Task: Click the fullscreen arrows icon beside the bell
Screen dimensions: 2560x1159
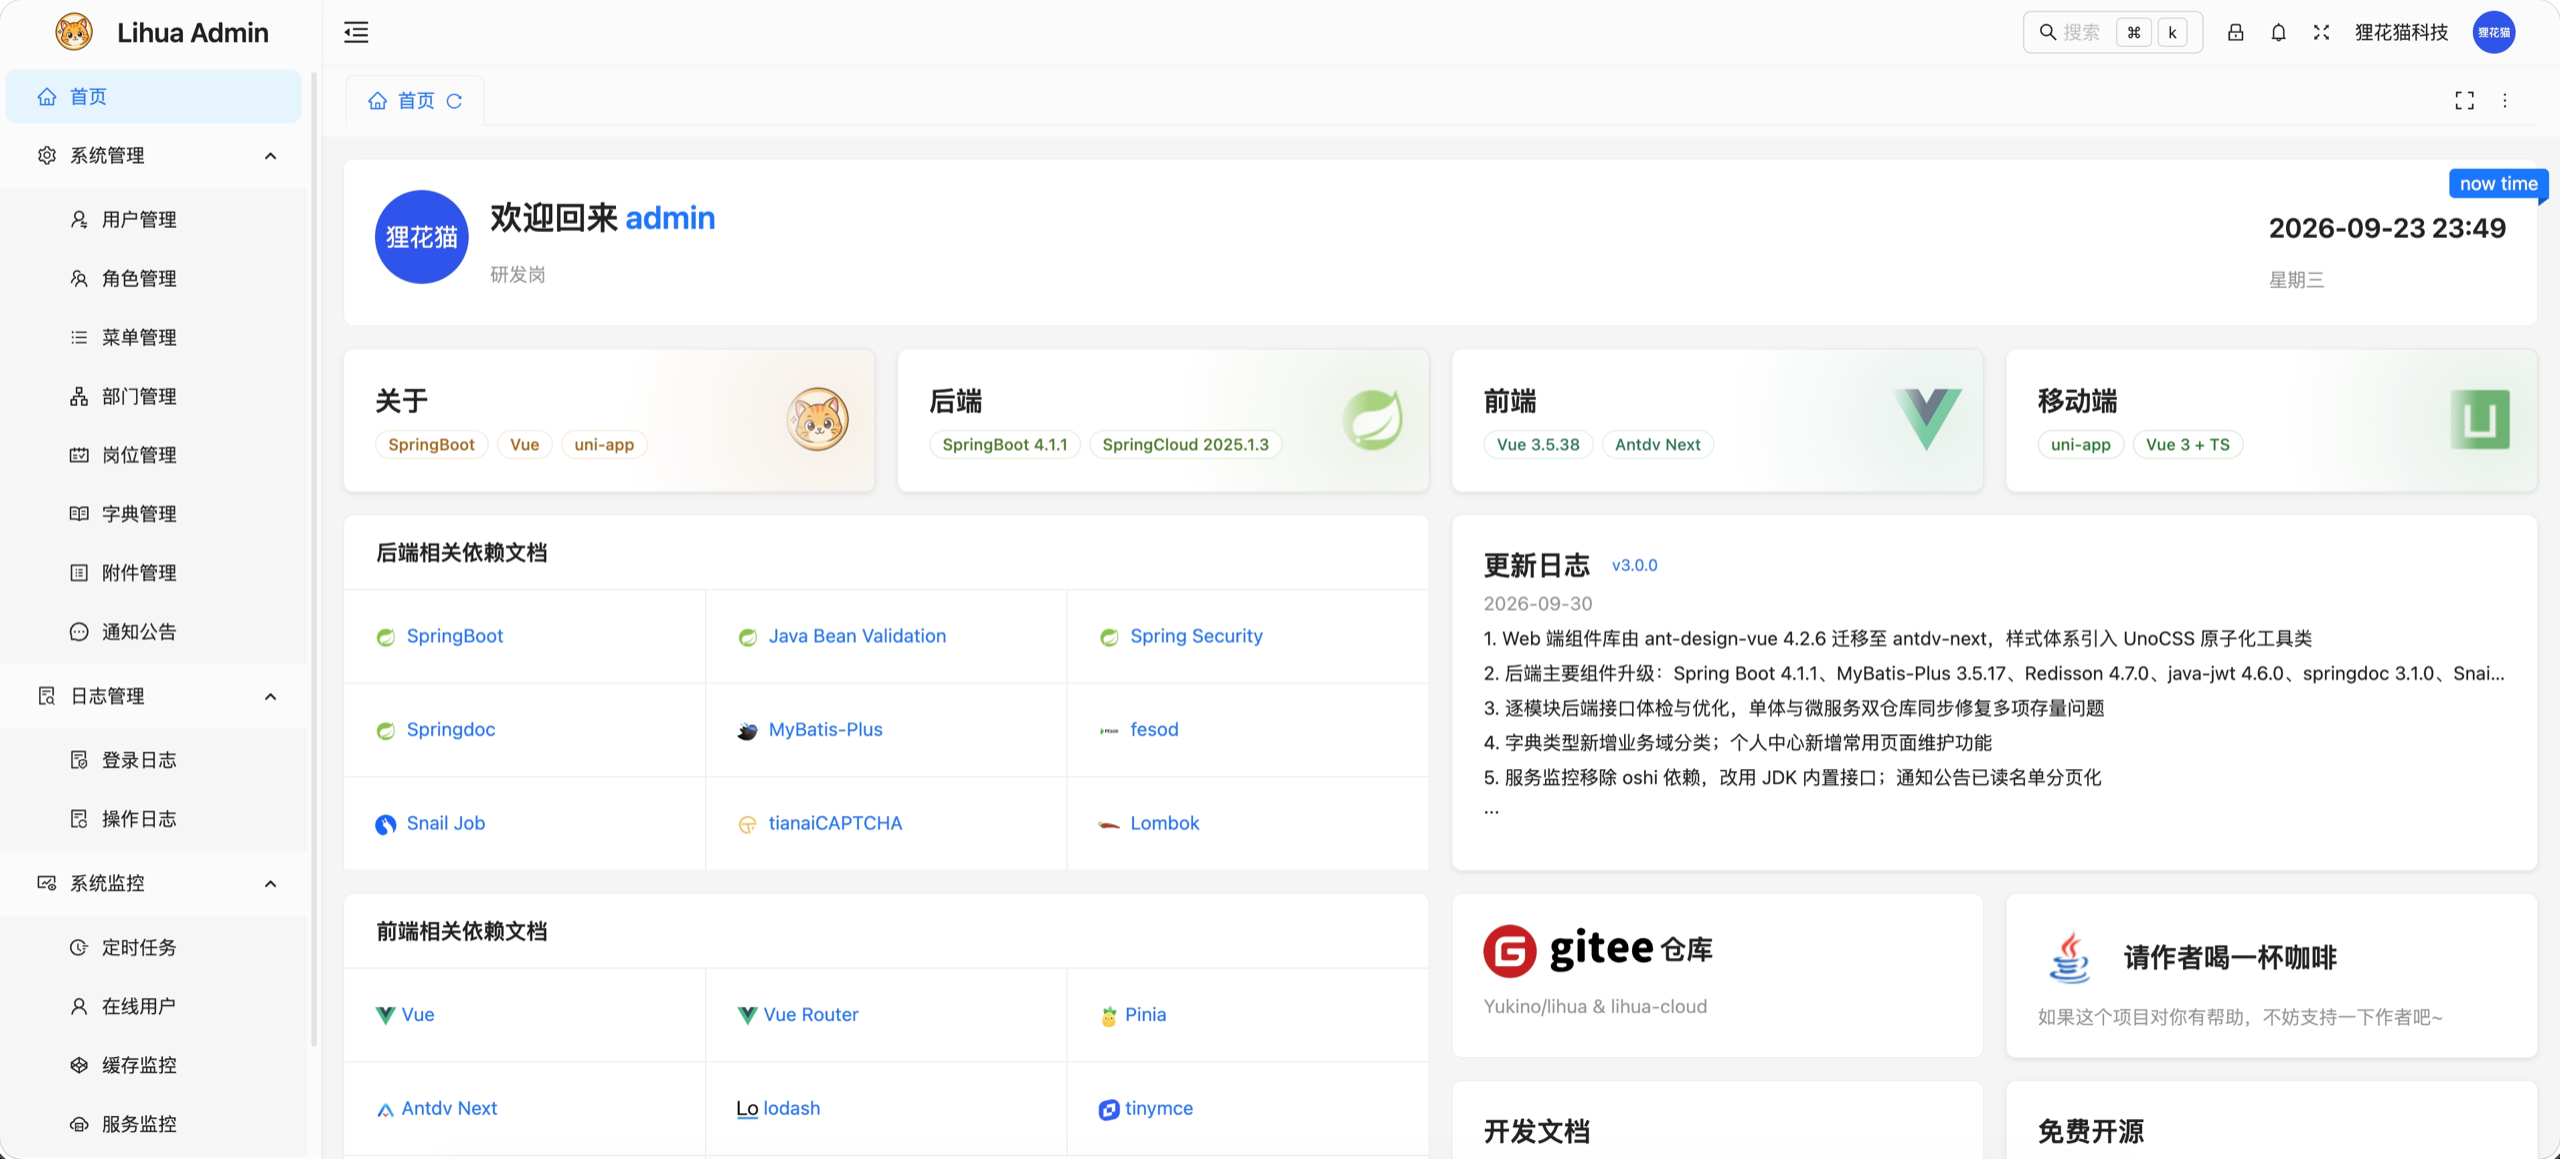Action: click(x=2321, y=33)
